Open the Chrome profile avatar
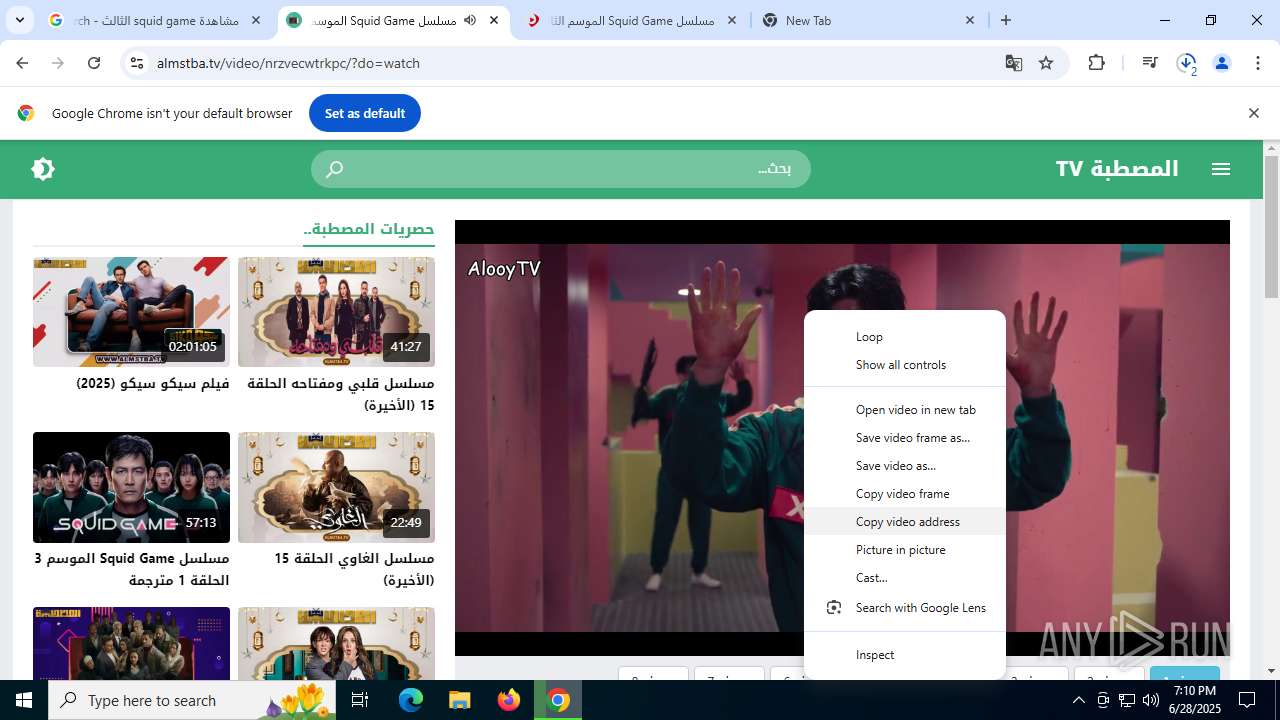 click(x=1222, y=63)
